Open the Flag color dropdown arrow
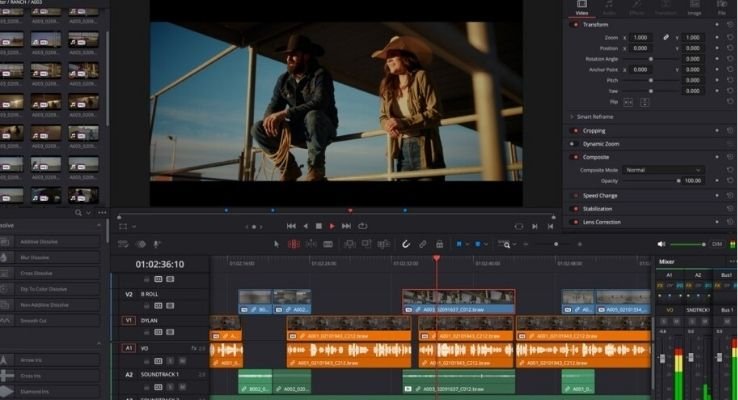Screen dimensions: 738x400 click(466, 244)
